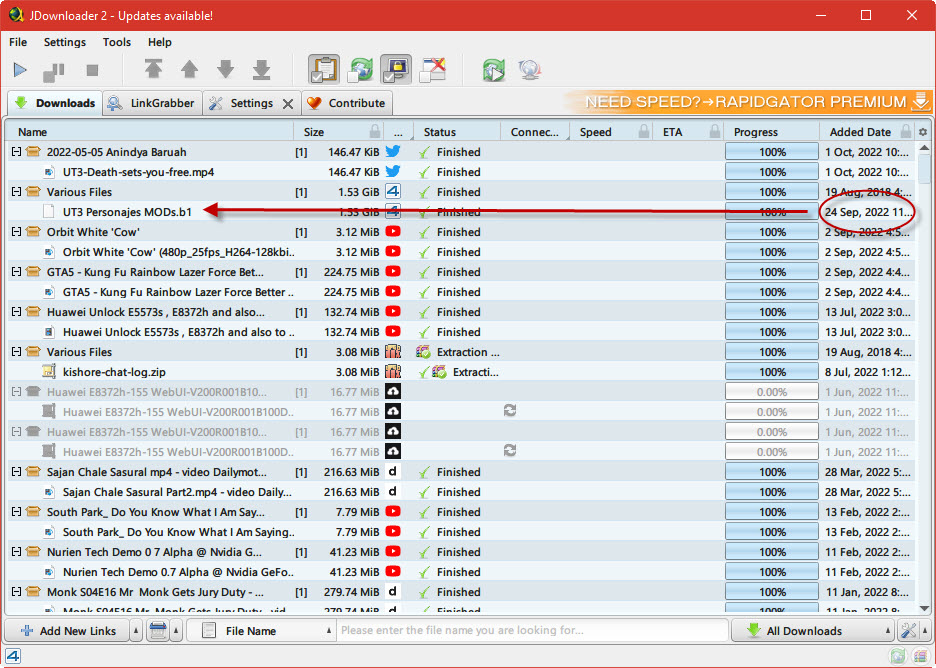
Task: Toggle premium accounts with the padlock monitor icon
Action: [396, 70]
